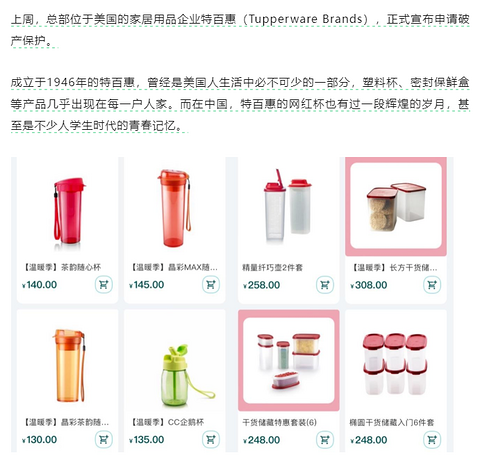Click cart icon for 椭圆干货储藏入门6件套
The height and width of the screenshot is (462, 480).
tap(432, 439)
